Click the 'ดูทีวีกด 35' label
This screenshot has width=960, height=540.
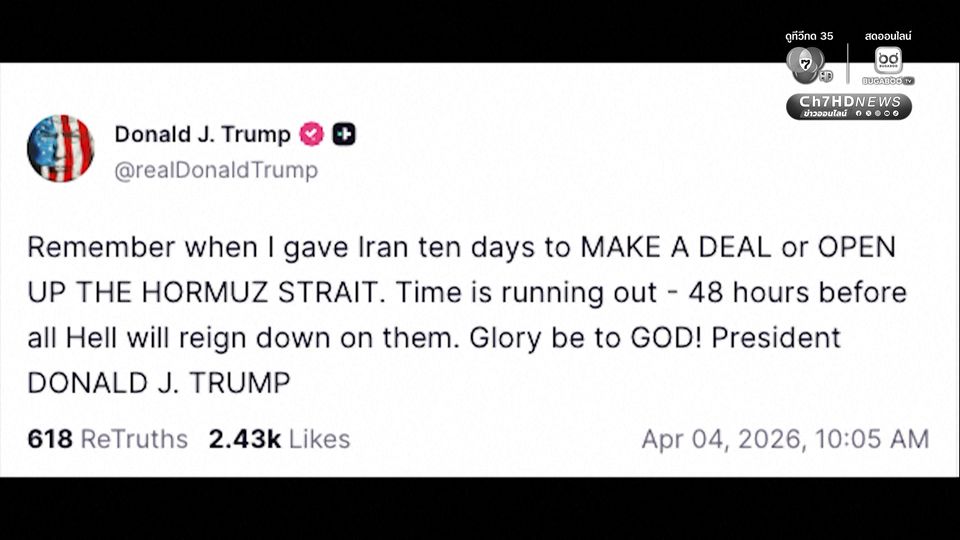pyautogui.click(x=809, y=36)
